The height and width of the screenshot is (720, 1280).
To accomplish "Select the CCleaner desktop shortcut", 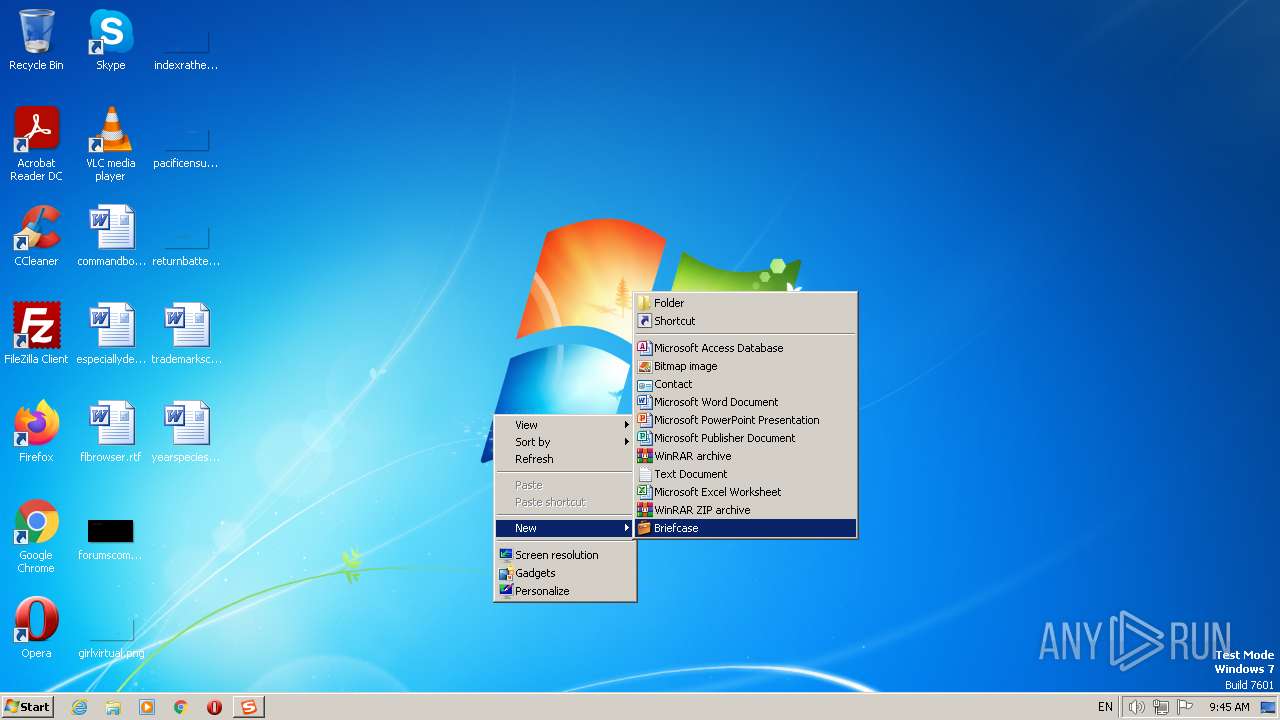I will [x=36, y=236].
